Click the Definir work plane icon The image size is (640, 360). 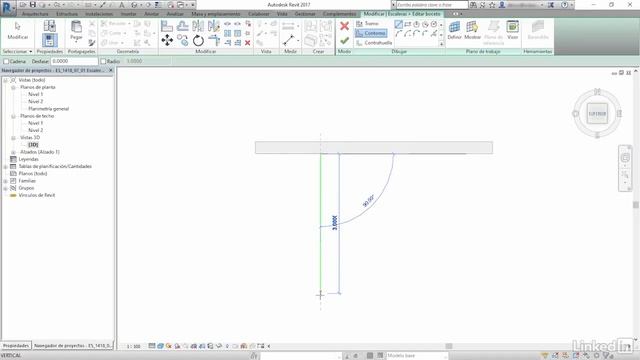(454, 27)
